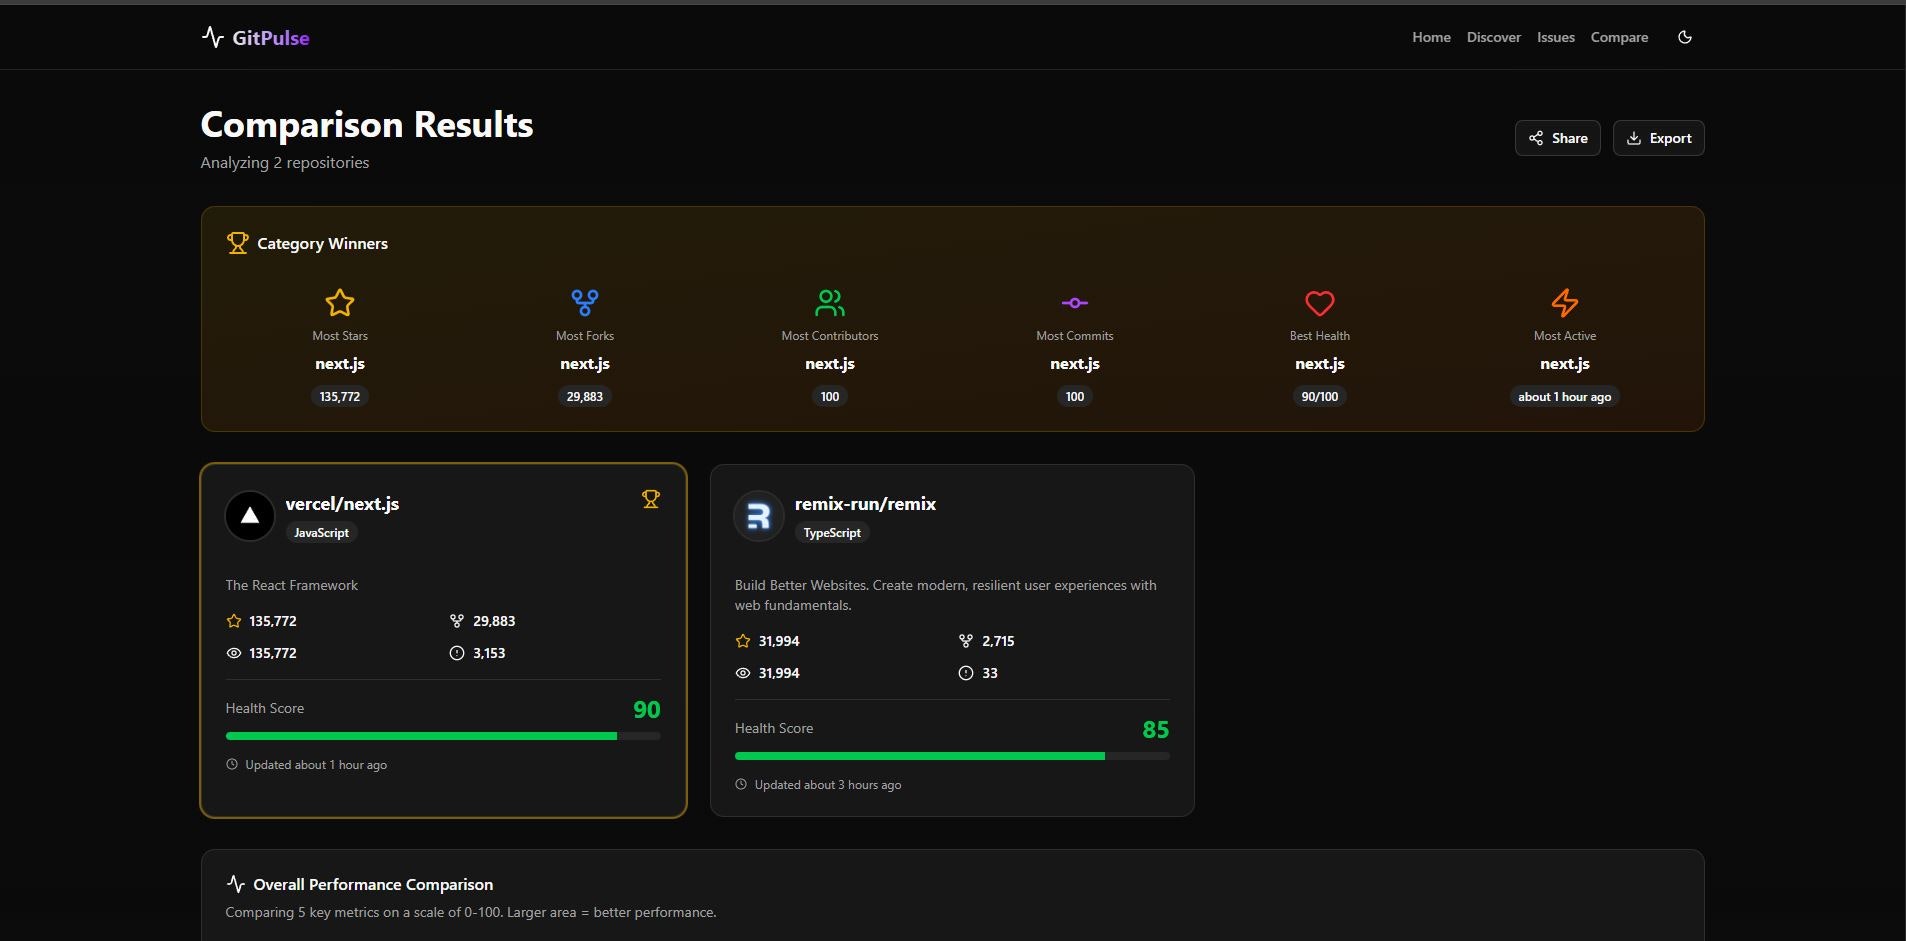The width and height of the screenshot is (1906, 941).
Task: Click the Overall Performance Comparison heading
Action: click(x=373, y=884)
